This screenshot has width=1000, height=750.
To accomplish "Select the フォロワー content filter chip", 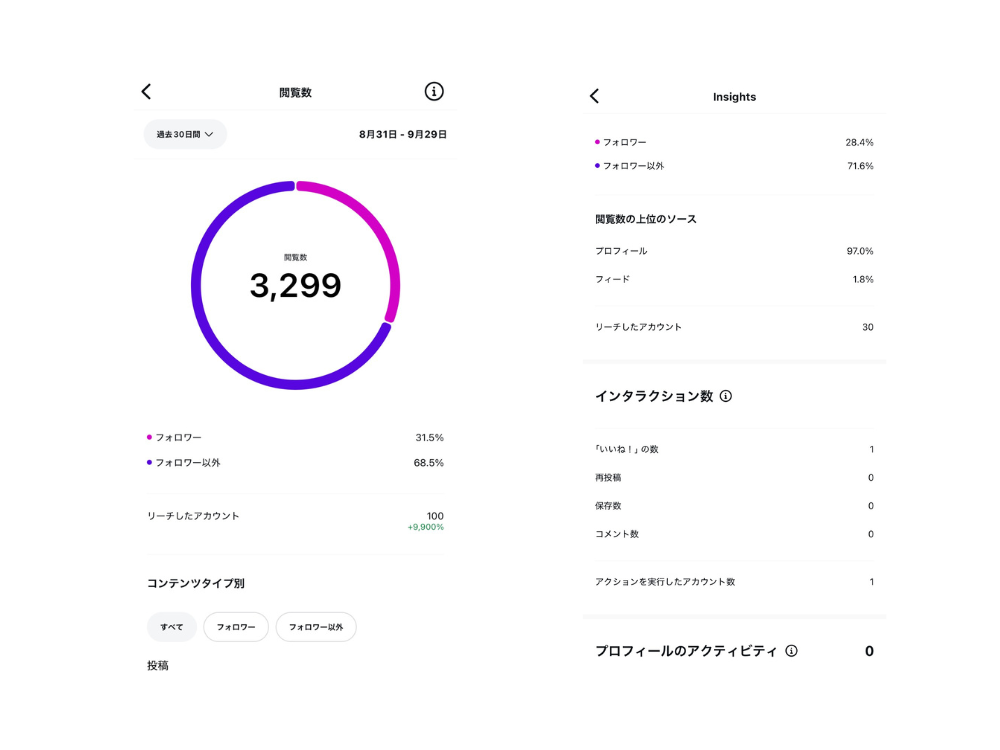I will click(x=236, y=627).
